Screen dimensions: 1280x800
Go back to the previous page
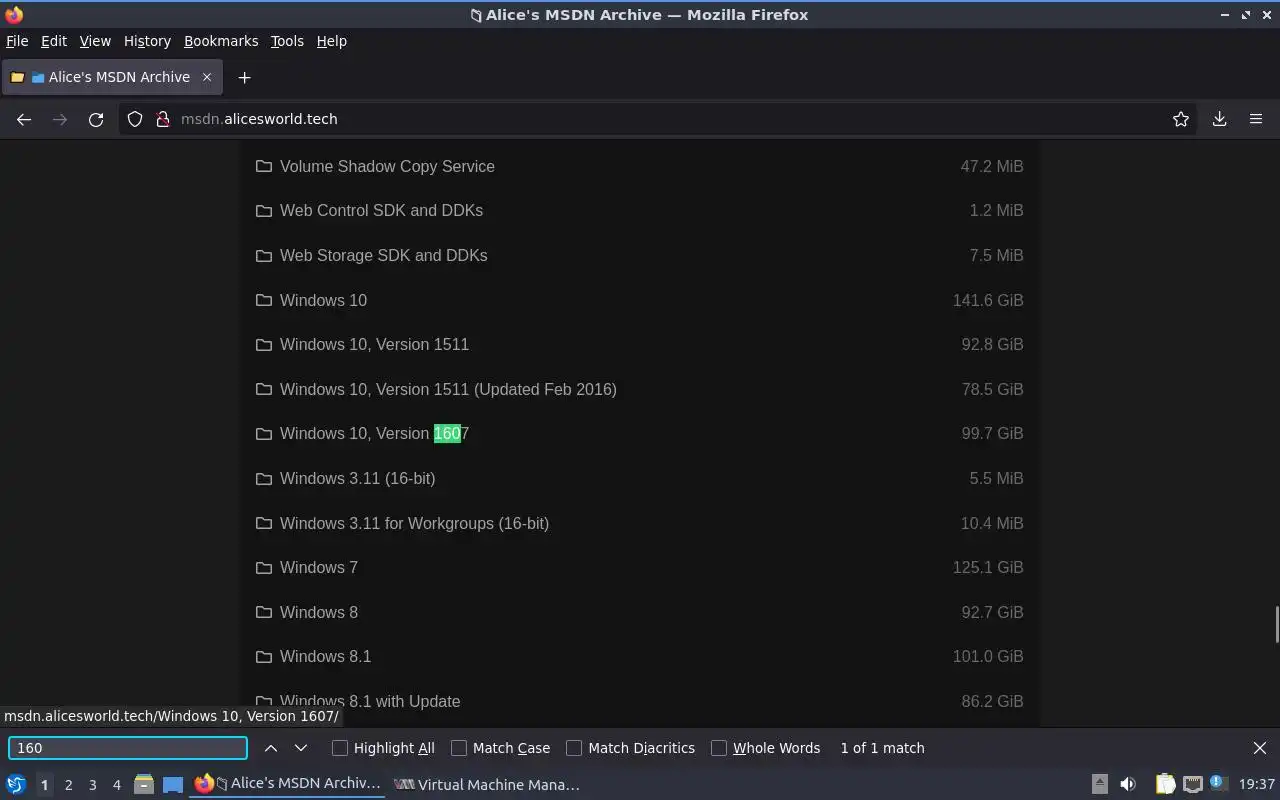[x=24, y=119]
